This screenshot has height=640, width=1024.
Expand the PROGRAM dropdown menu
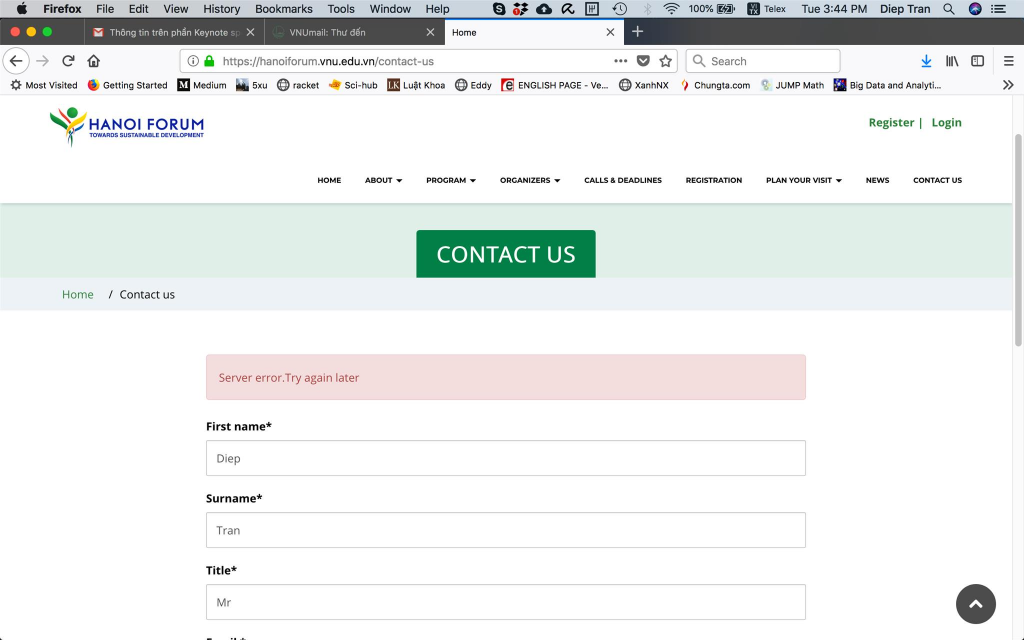click(x=450, y=181)
